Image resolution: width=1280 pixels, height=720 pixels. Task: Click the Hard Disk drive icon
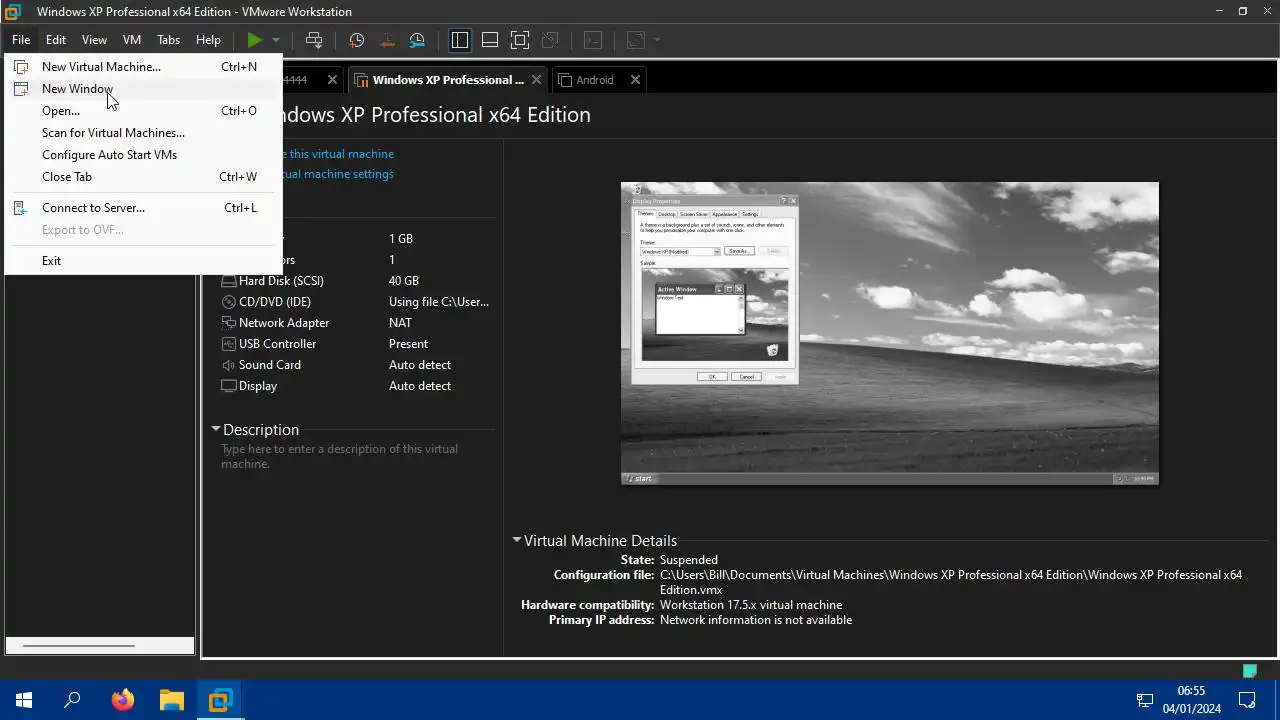pos(228,281)
